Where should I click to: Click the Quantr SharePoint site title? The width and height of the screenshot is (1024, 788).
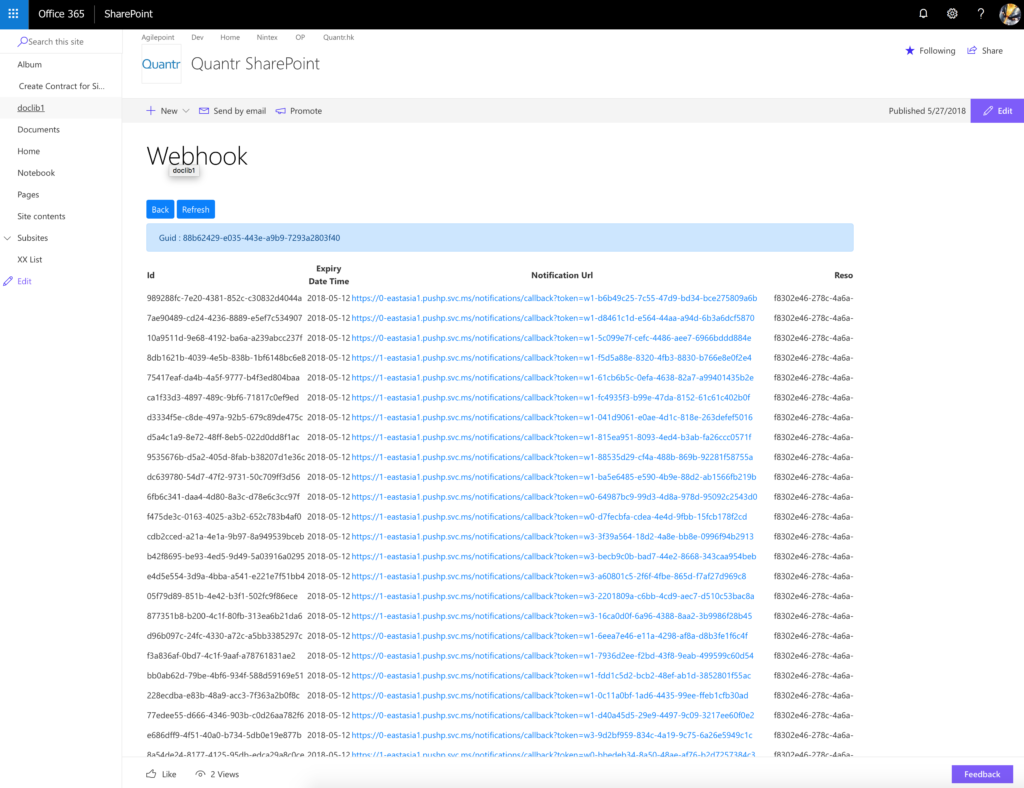[x=255, y=64]
